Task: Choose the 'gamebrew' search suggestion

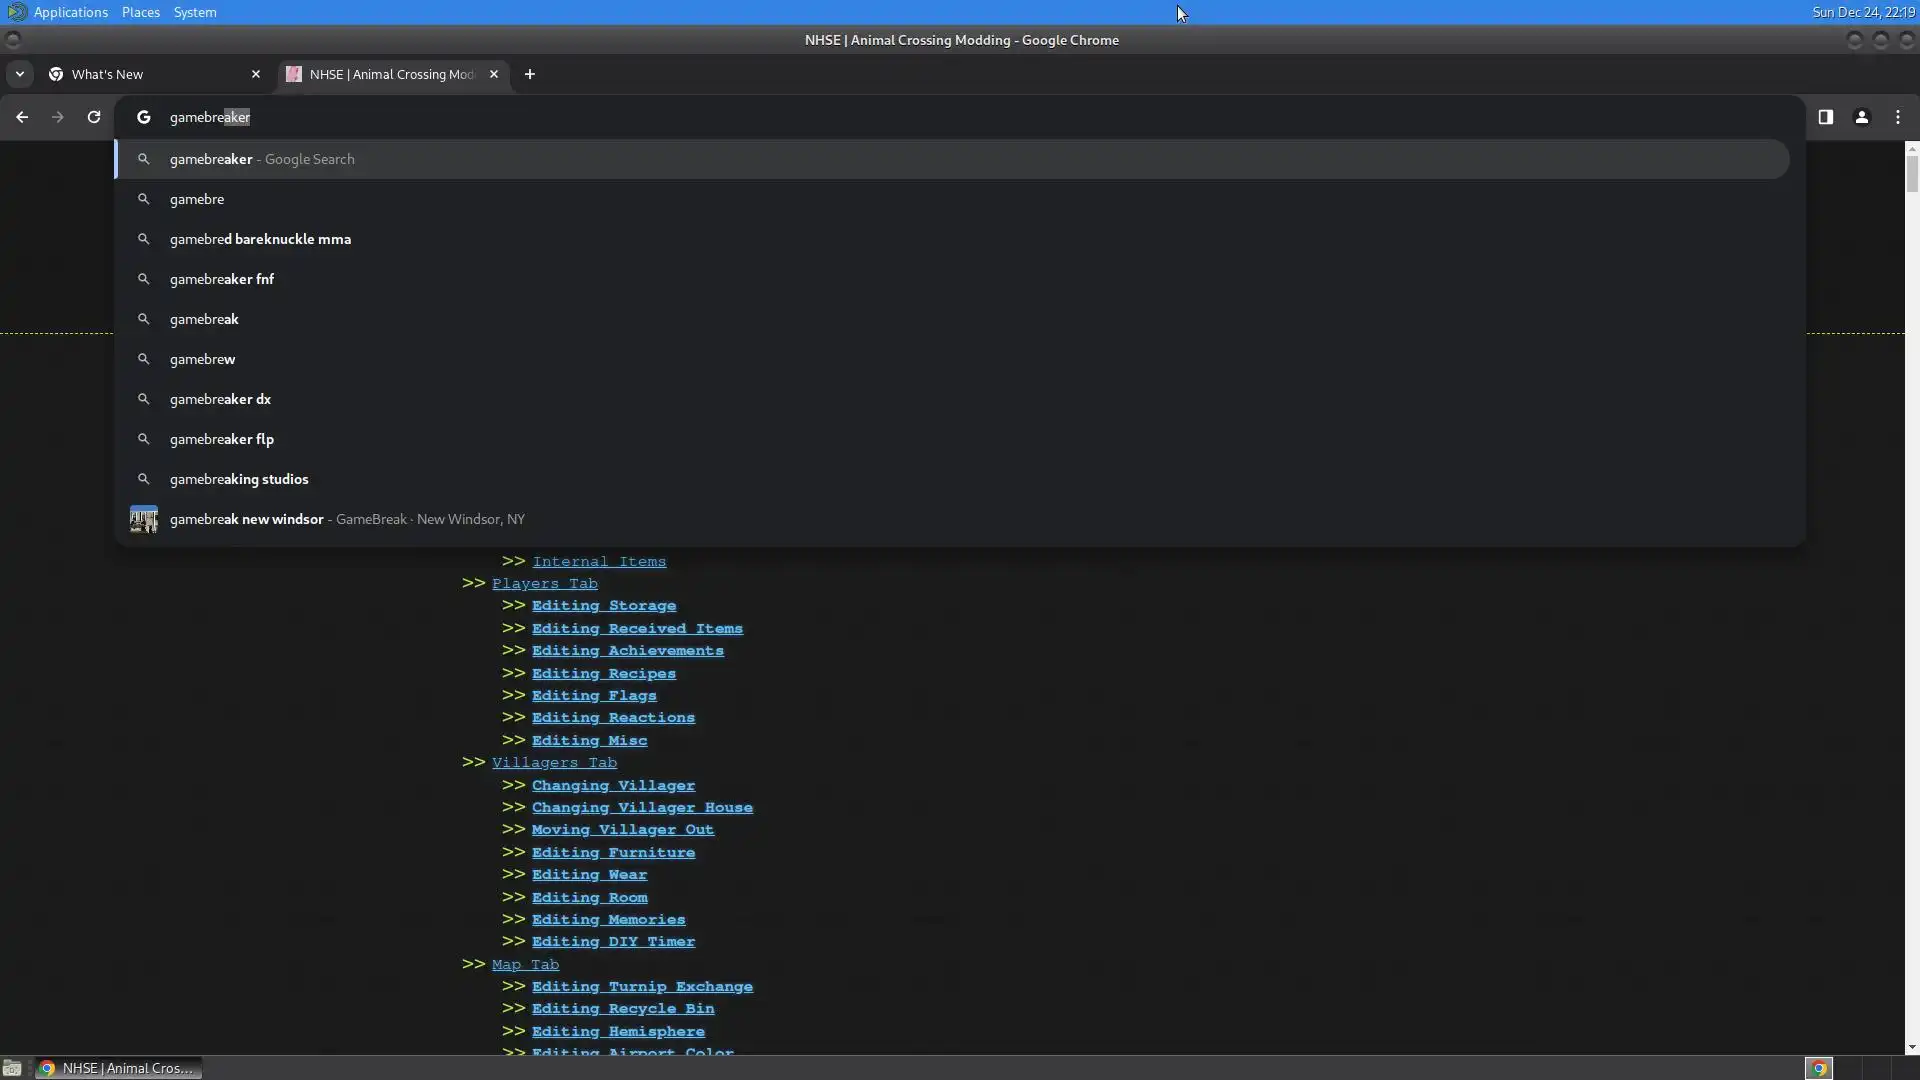Action: (x=203, y=359)
